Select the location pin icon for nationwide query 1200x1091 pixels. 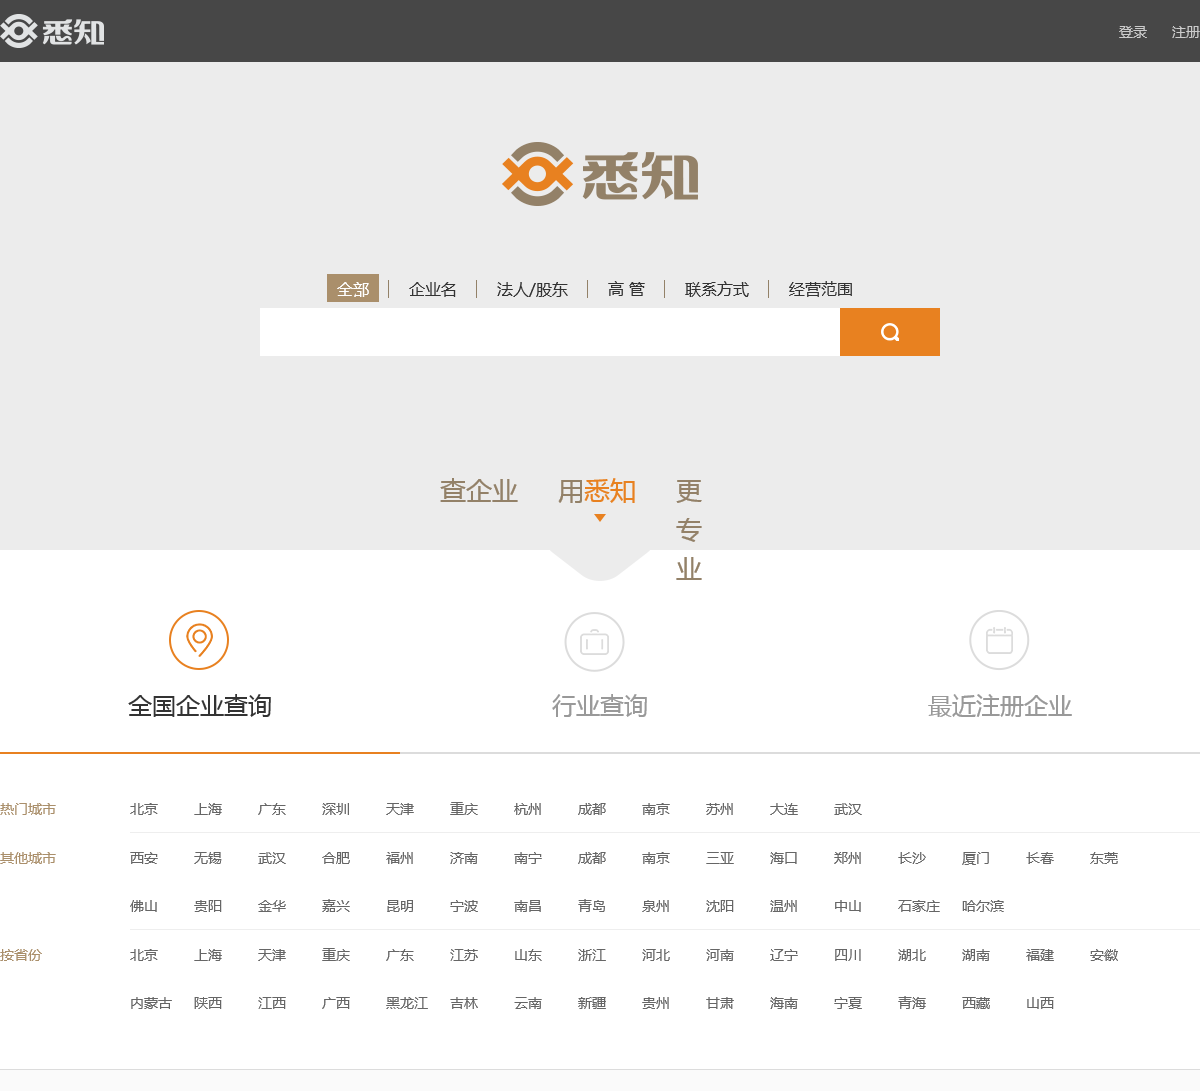(199, 640)
